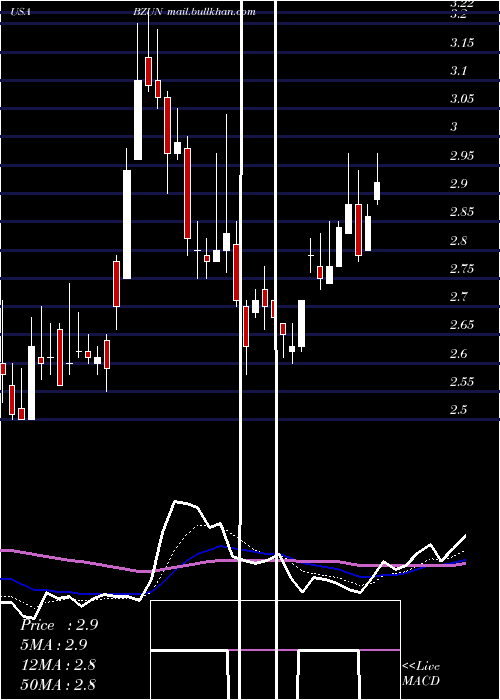The width and height of the screenshot is (500, 700).
Task: Click the 2.7 price axis label
Action: click(x=458, y=298)
